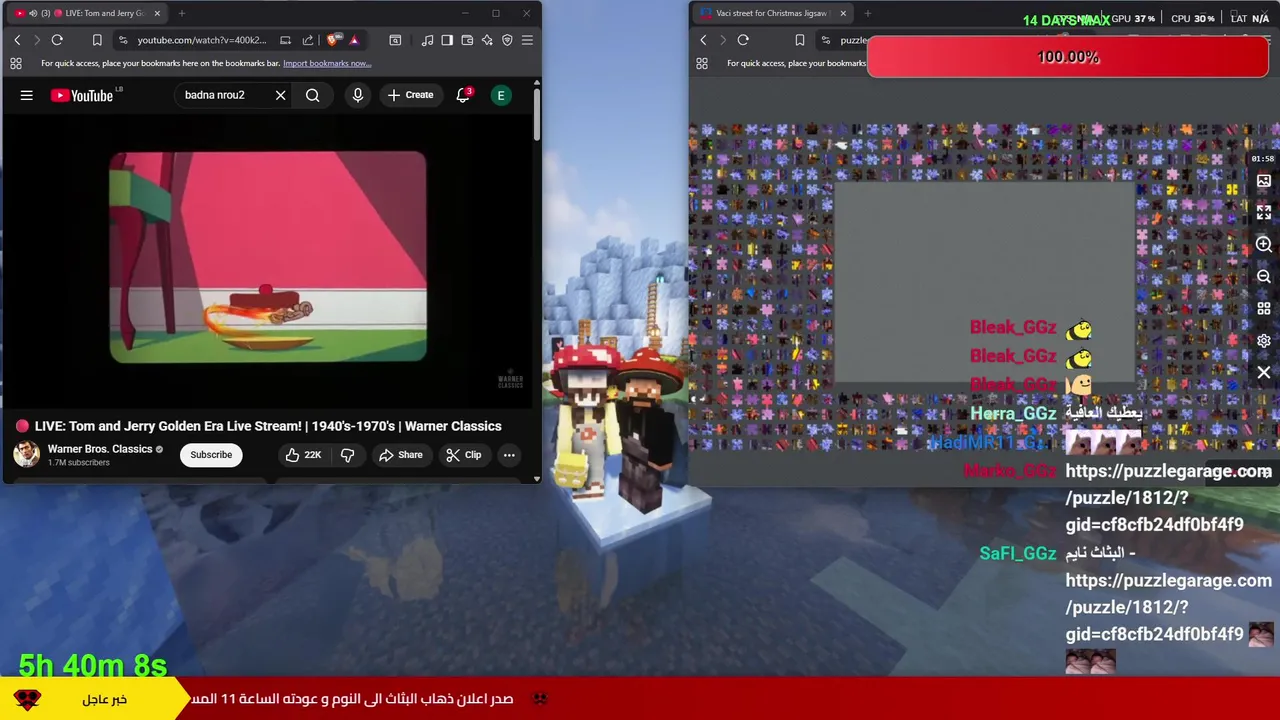Open the Brave Wallet icon

467,40
